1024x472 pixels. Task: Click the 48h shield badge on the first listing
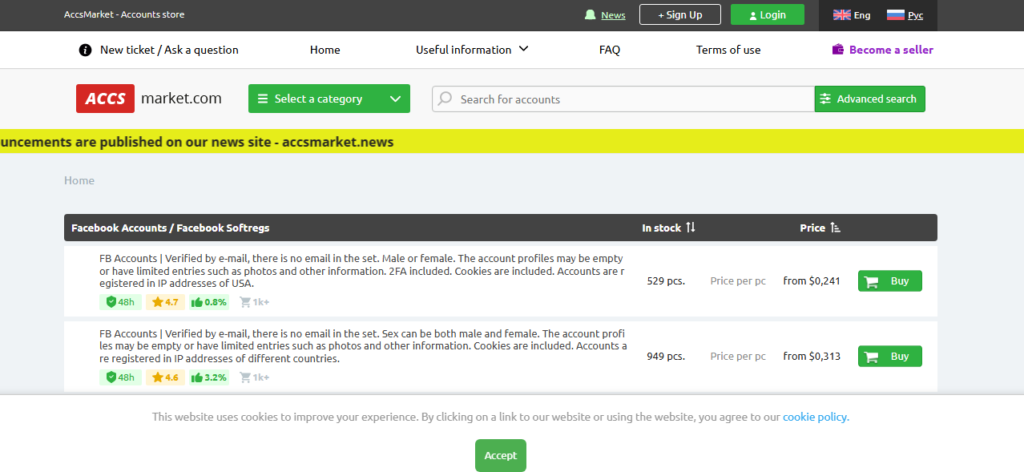tap(120, 301)
